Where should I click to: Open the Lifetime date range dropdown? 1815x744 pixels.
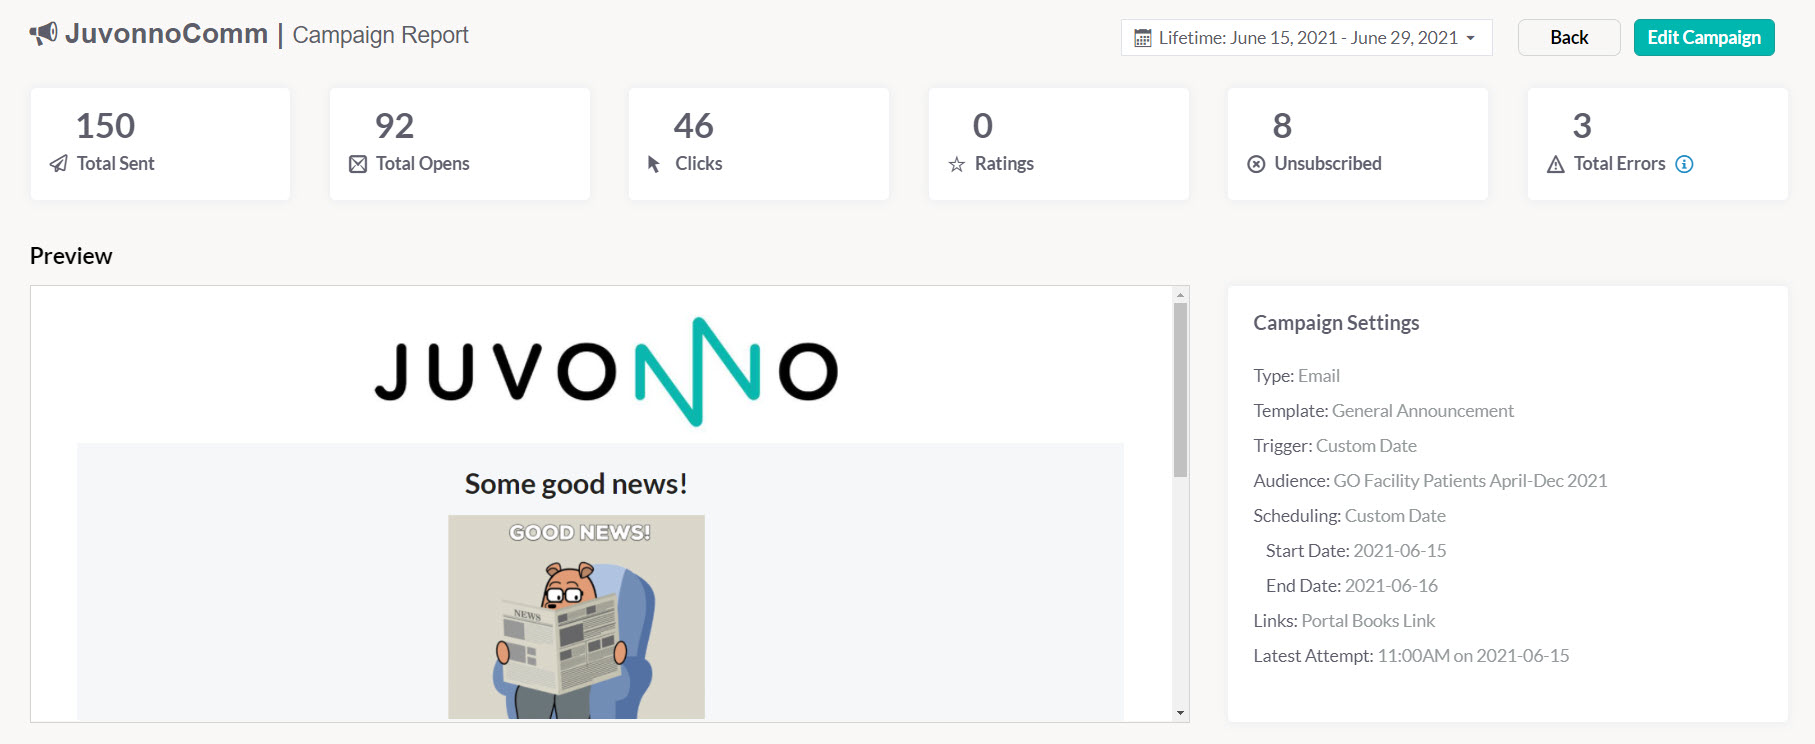tap(1306, 38)
